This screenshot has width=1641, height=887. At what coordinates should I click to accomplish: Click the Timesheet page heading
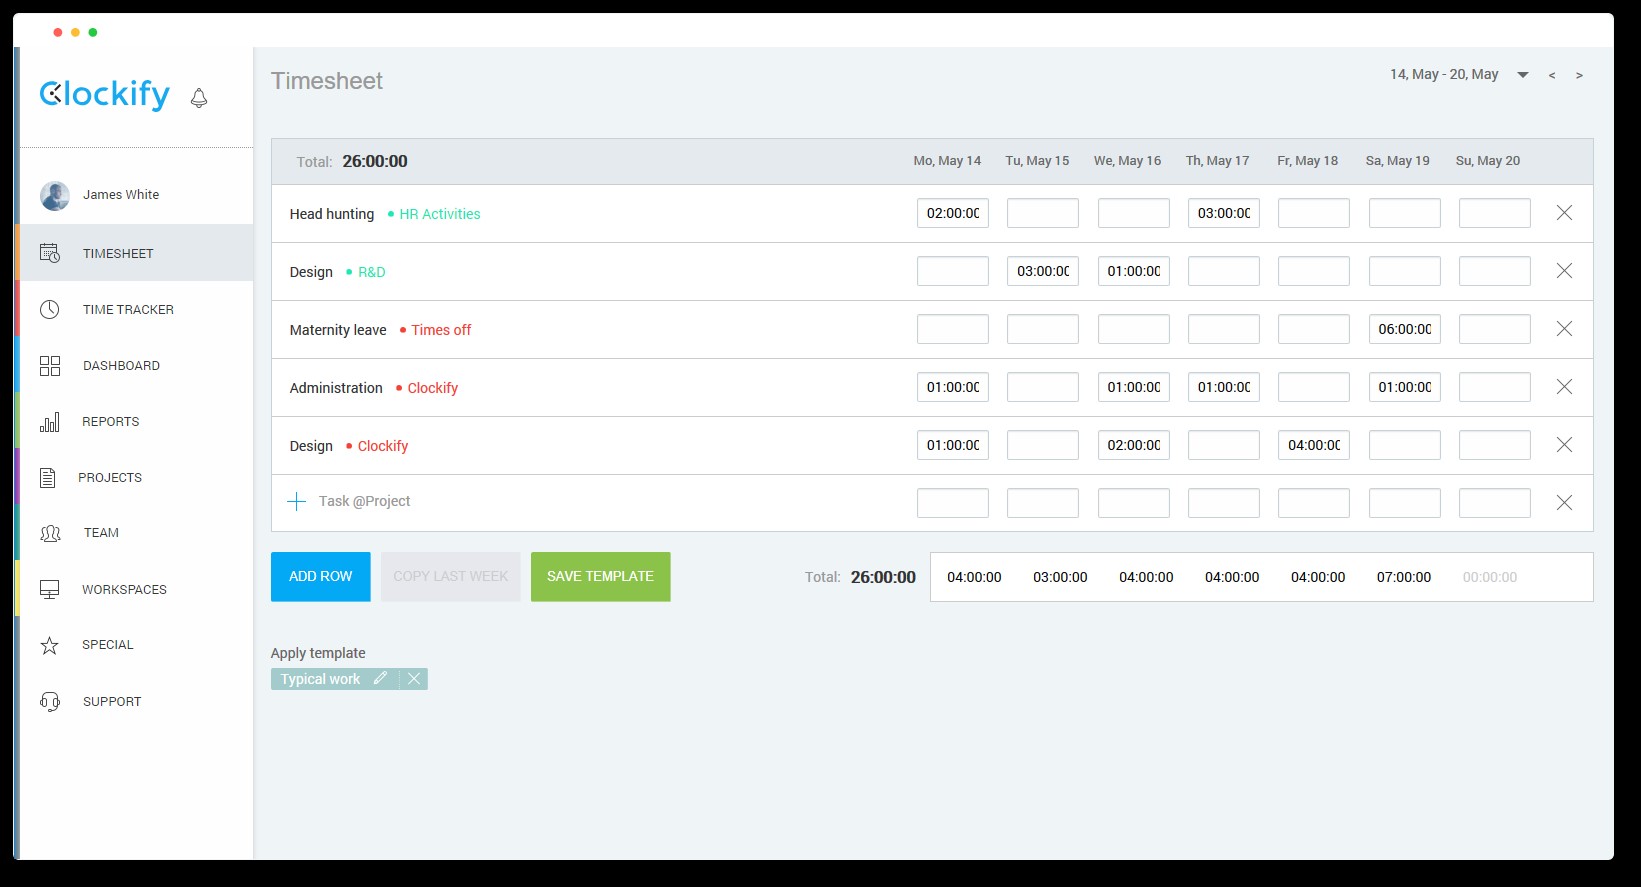click(327, 81)
